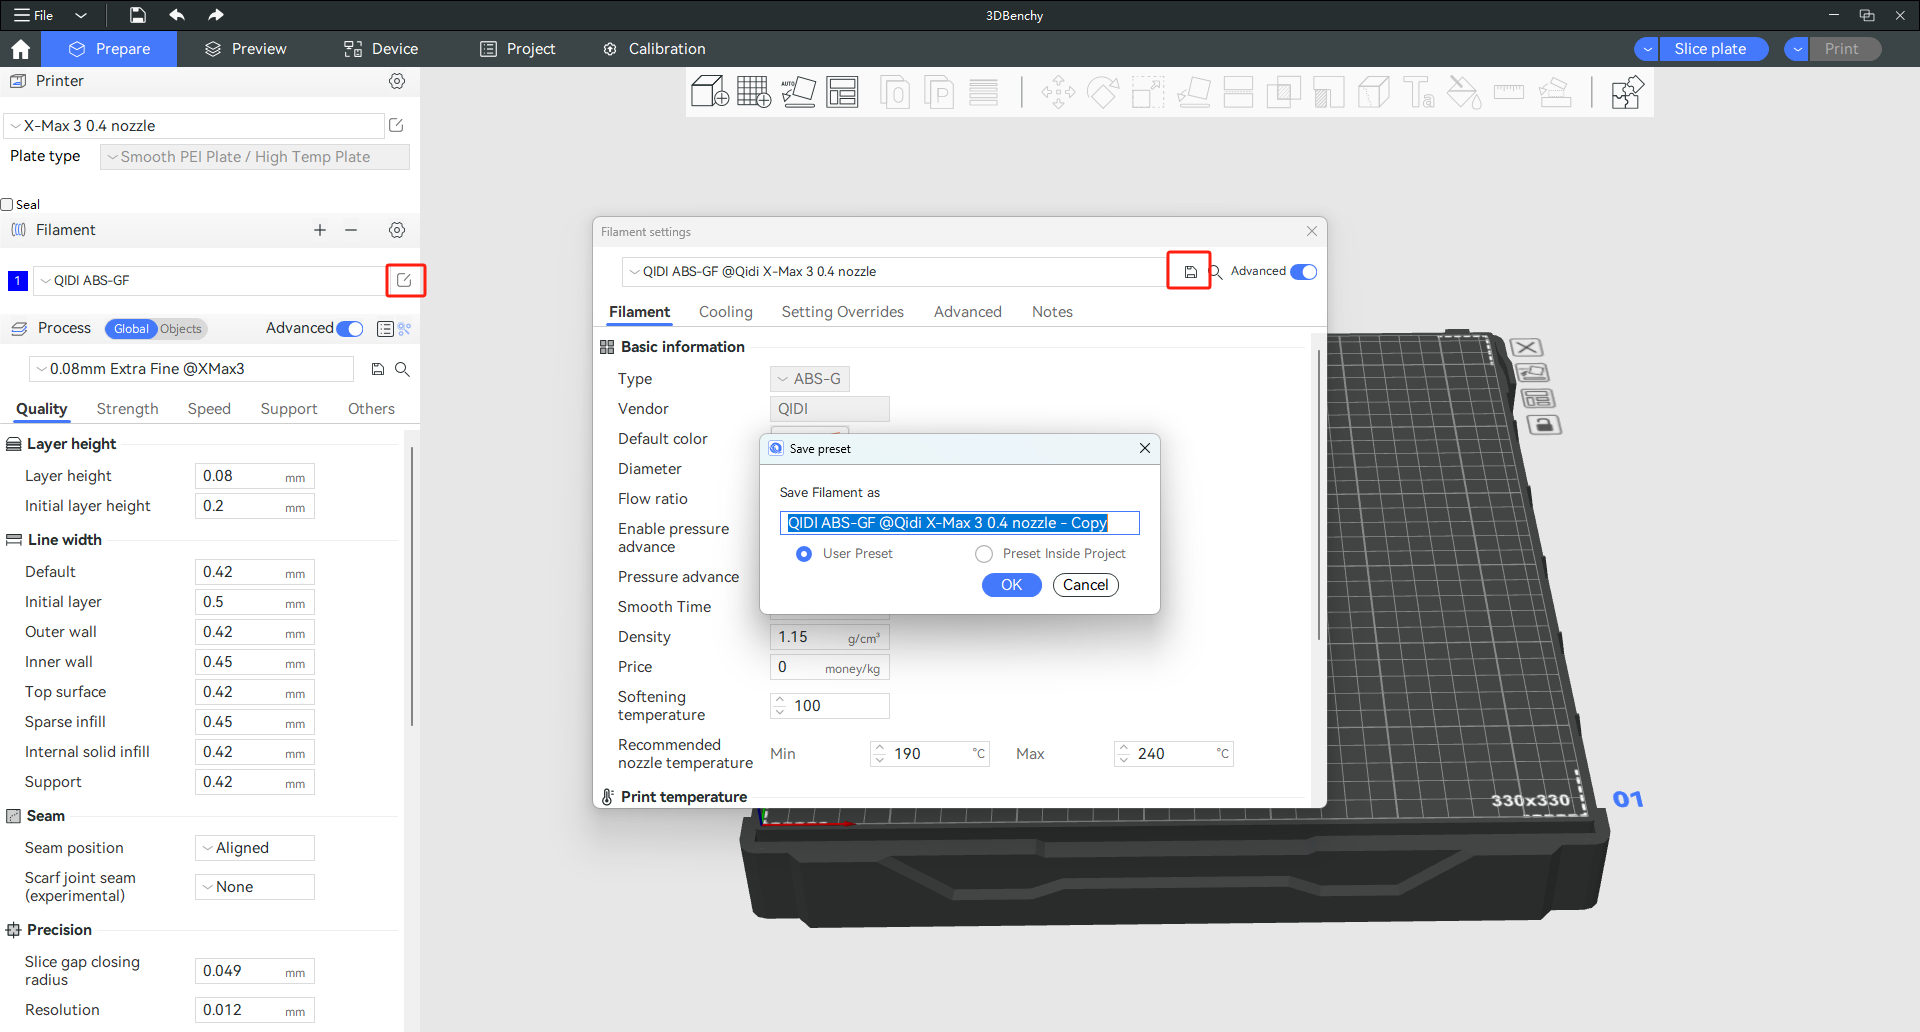Click the save project icon
The image size is (1920, 1032).
[138, 15]
